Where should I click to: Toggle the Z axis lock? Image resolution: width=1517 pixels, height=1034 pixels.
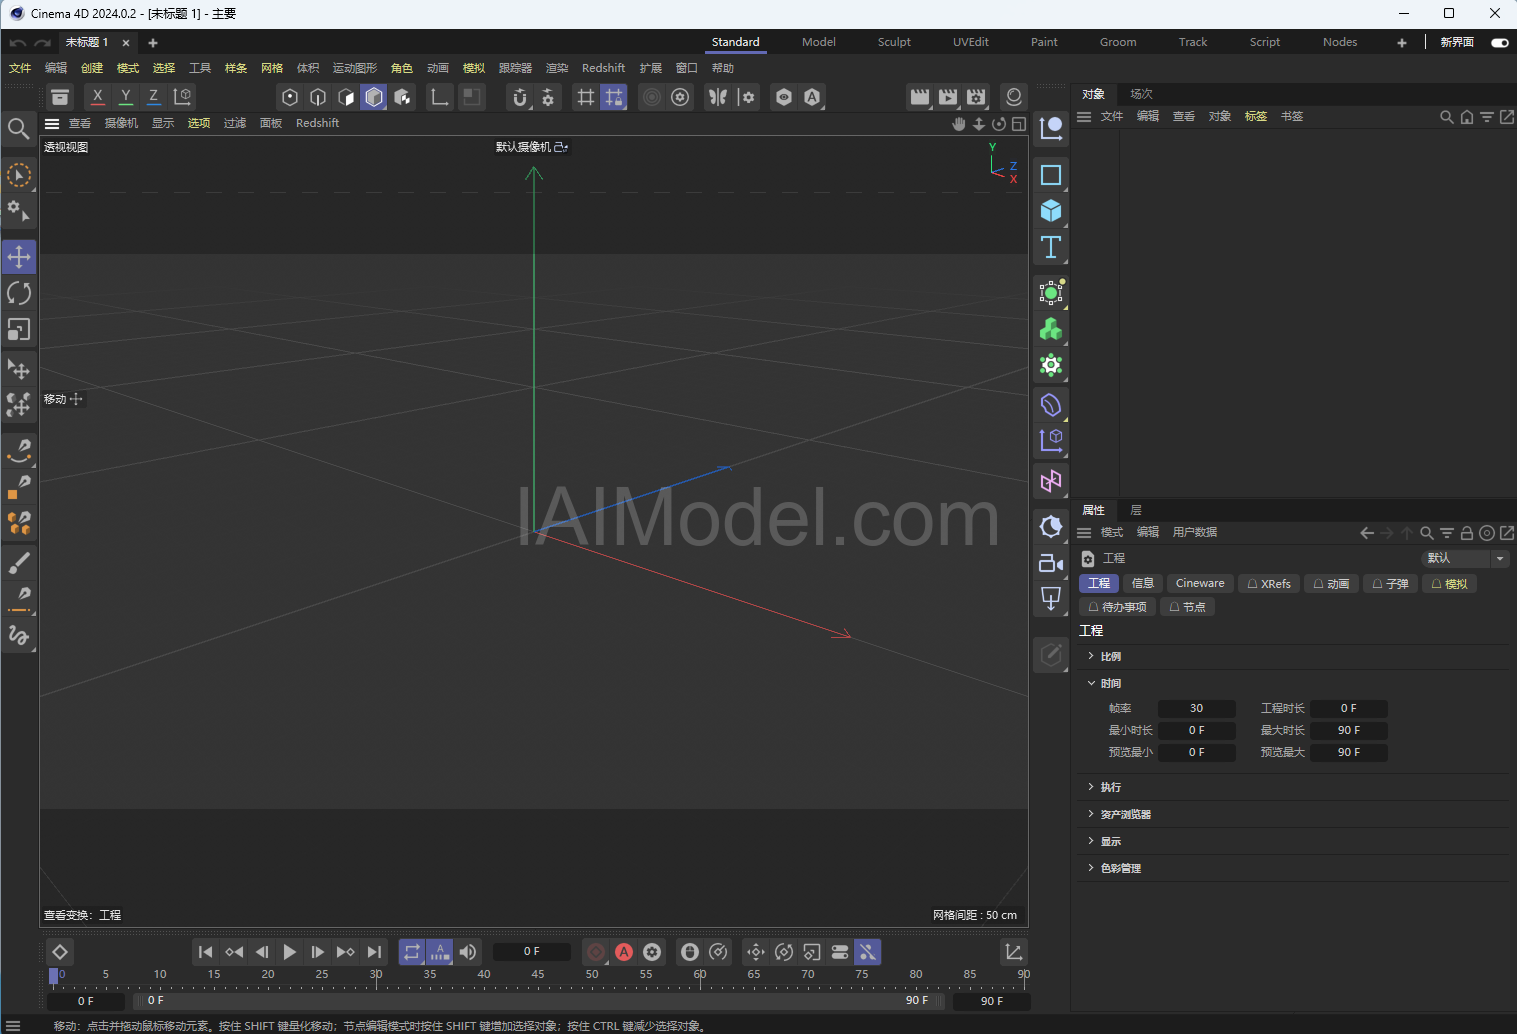click(x=153, y=97)
